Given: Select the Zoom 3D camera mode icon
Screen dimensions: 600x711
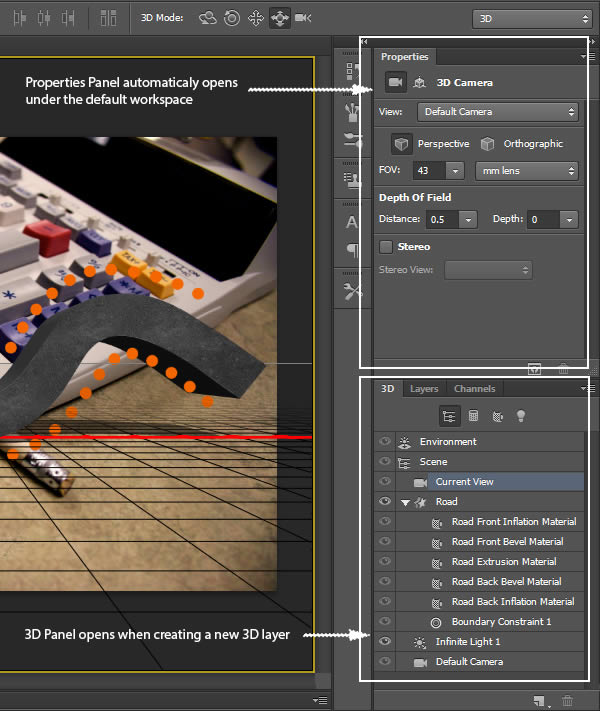Looking at the screenshot, I should [x=303, y=18].
